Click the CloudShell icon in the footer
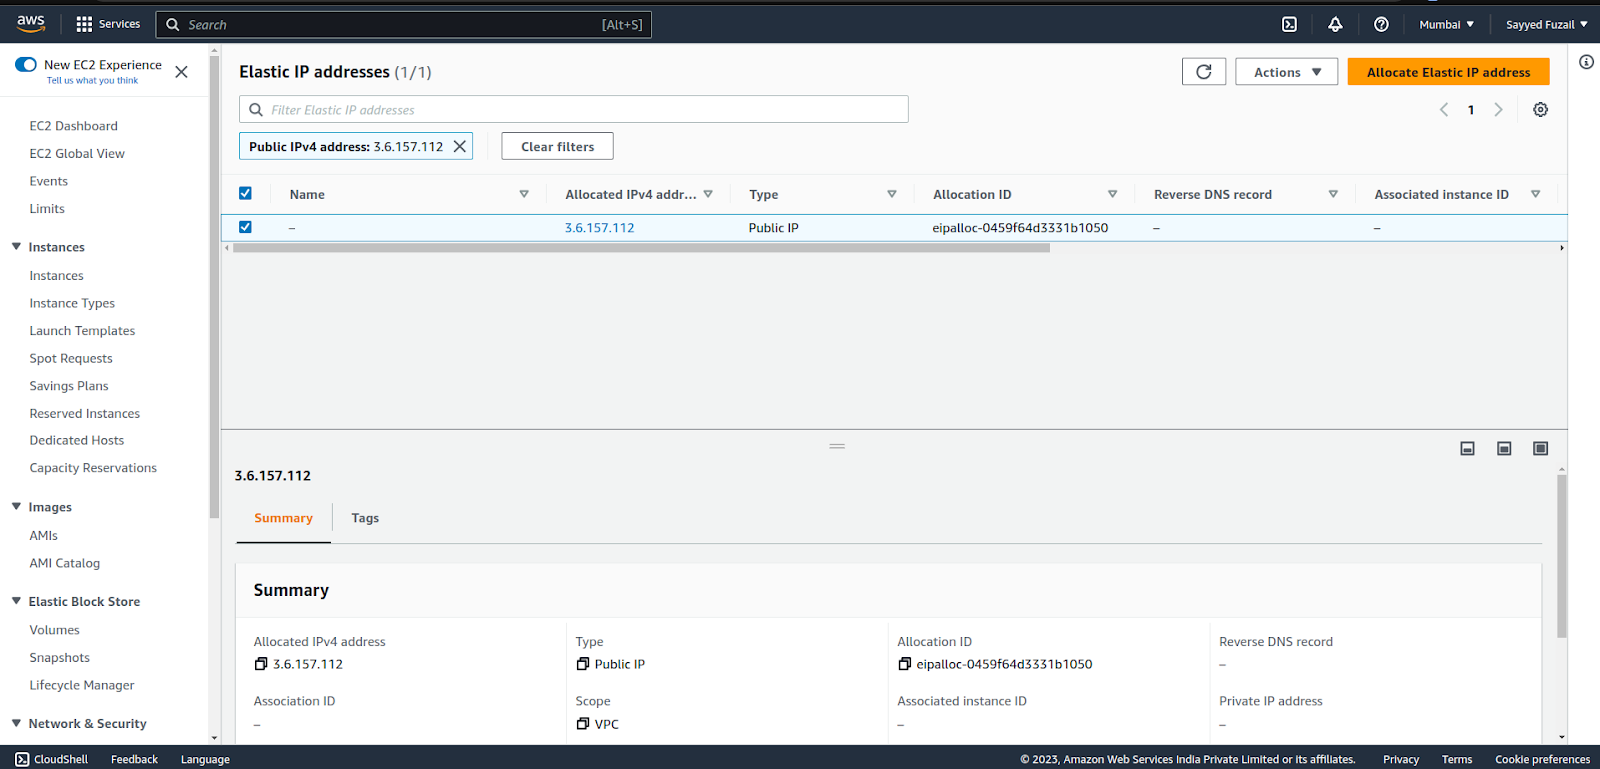 (x=22, y=760)
